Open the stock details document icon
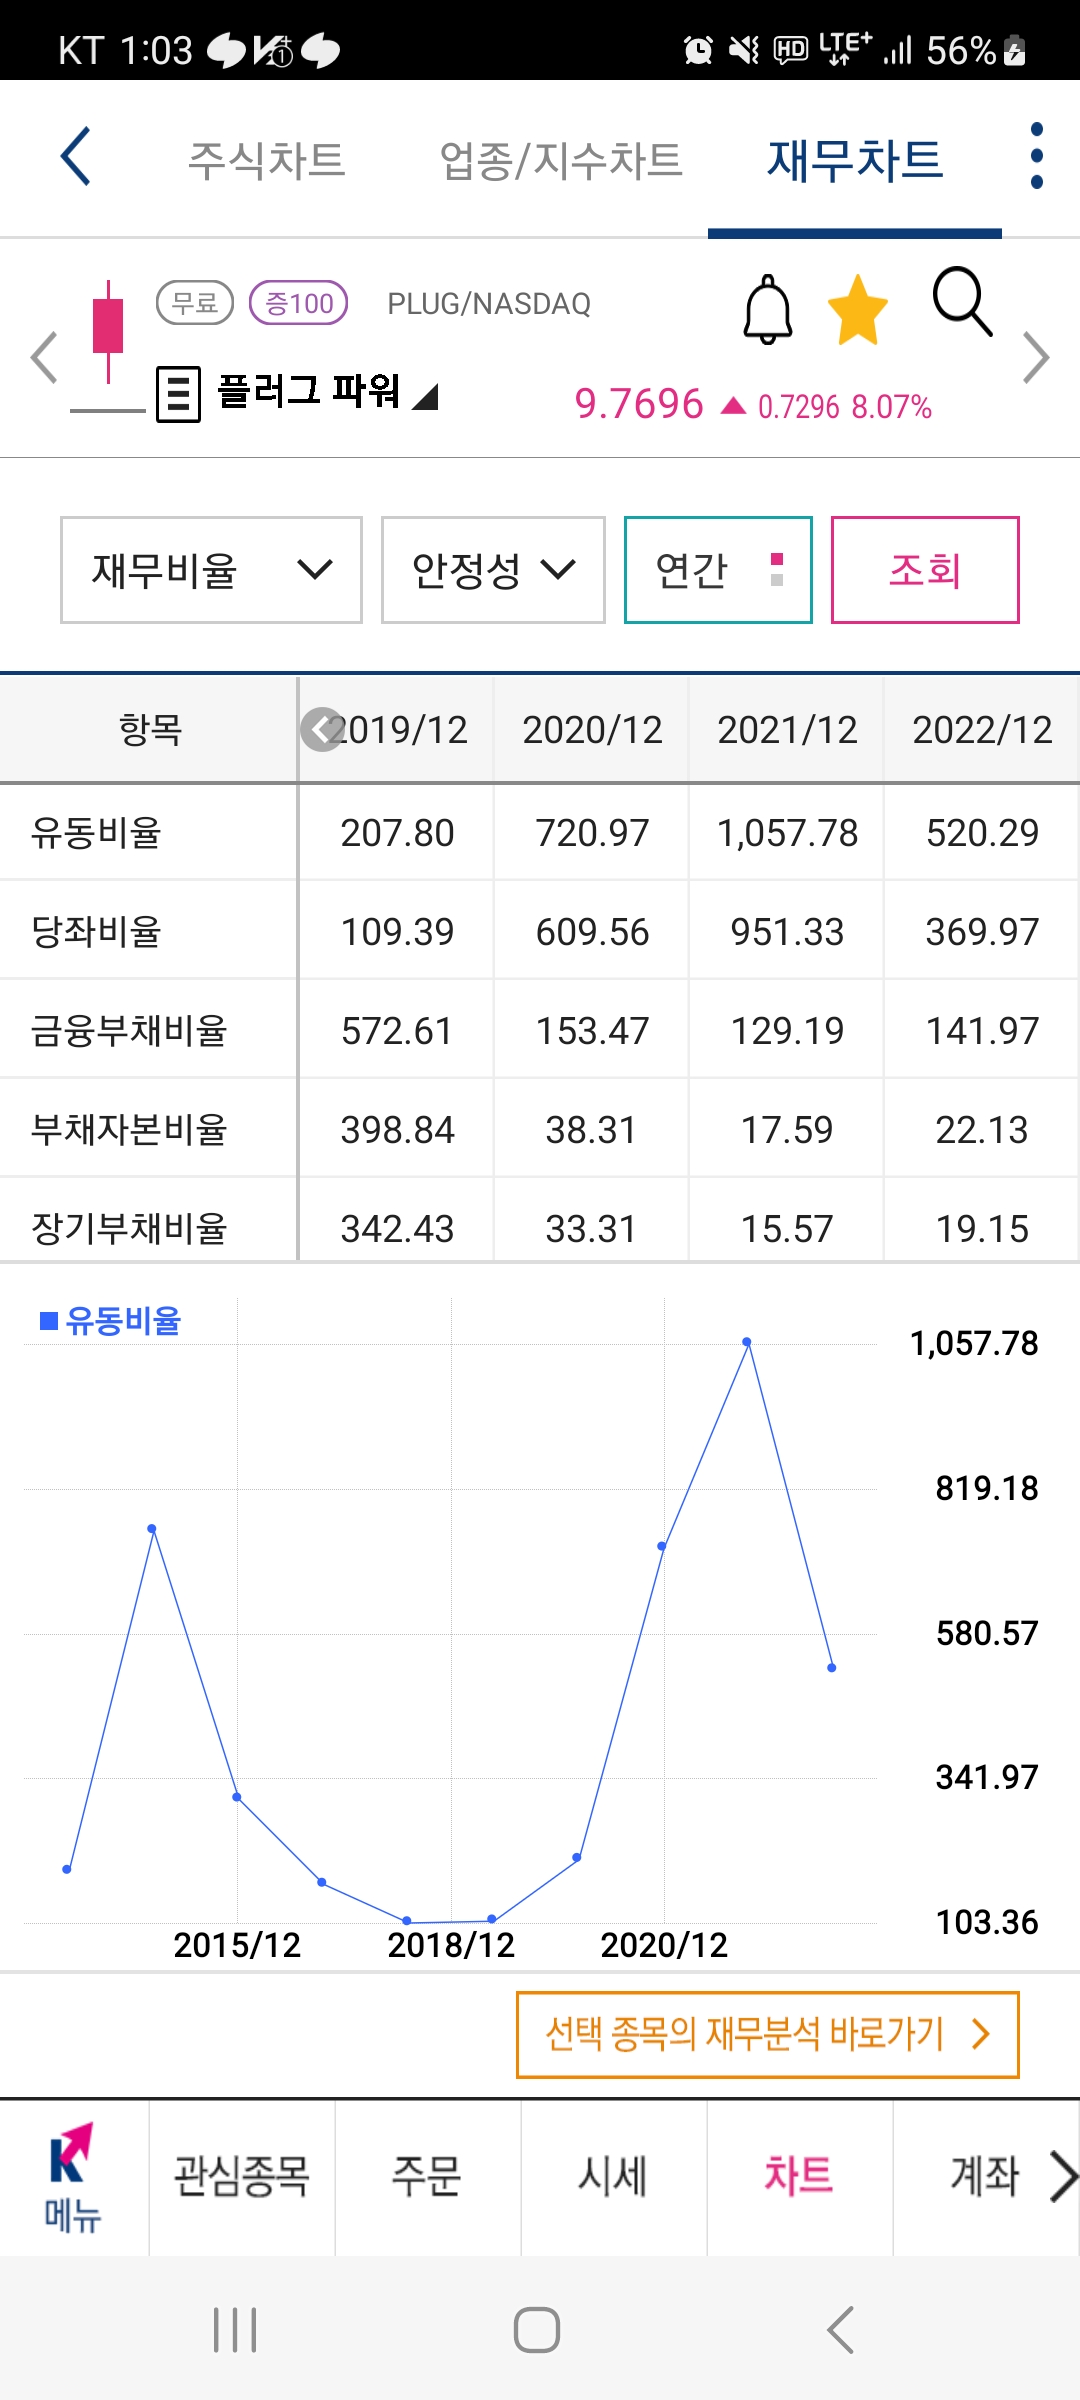Viewport: 1080px width, 2400px height. tap(179, 394)
